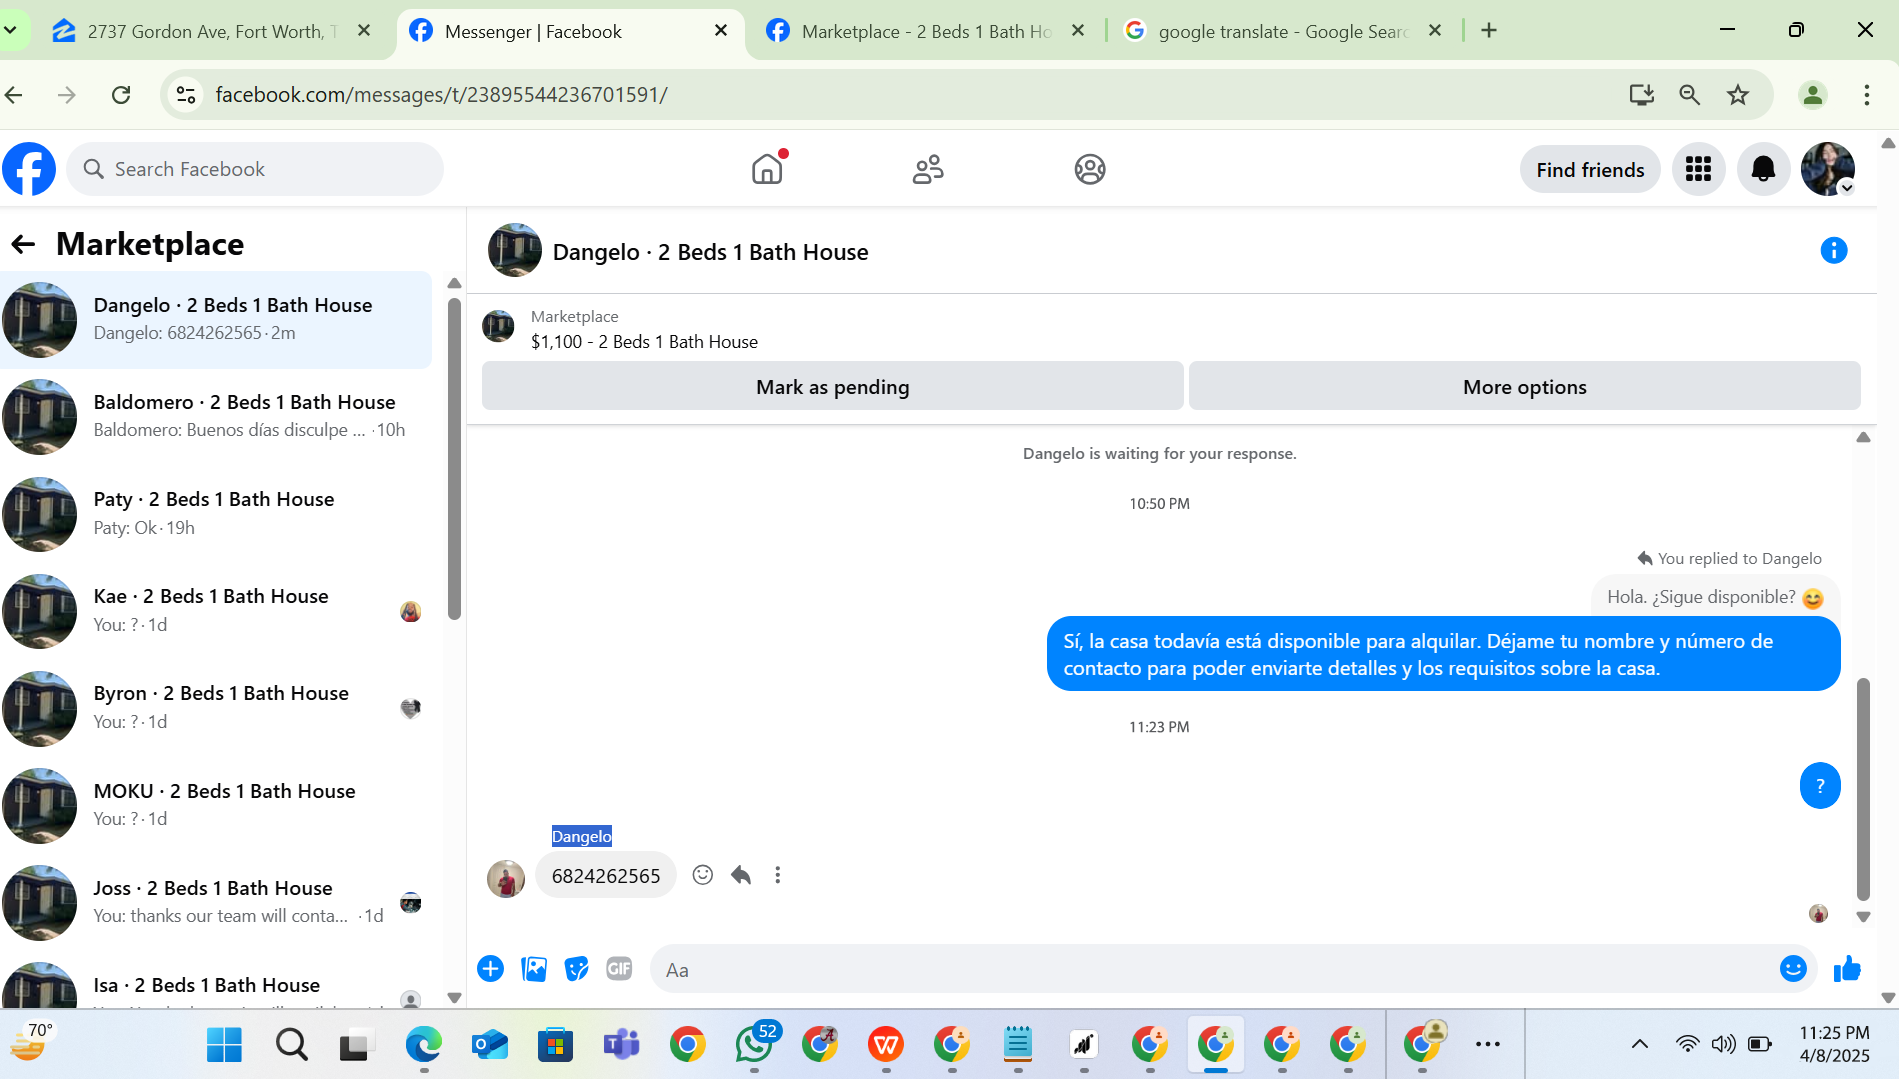
Task: Switch to the Marketplace - 2 Beds 1 Bath tab
Action: (925, 31)
